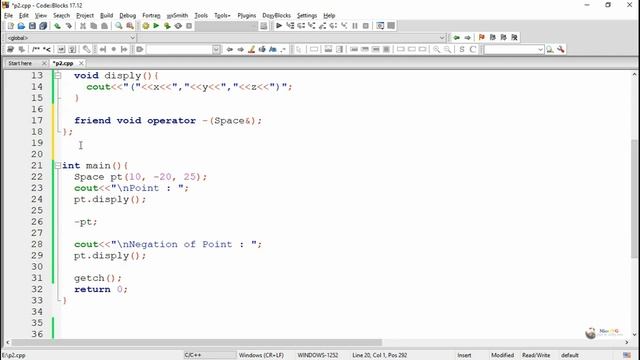Toggle selected-text-only search option

point(262,49)
